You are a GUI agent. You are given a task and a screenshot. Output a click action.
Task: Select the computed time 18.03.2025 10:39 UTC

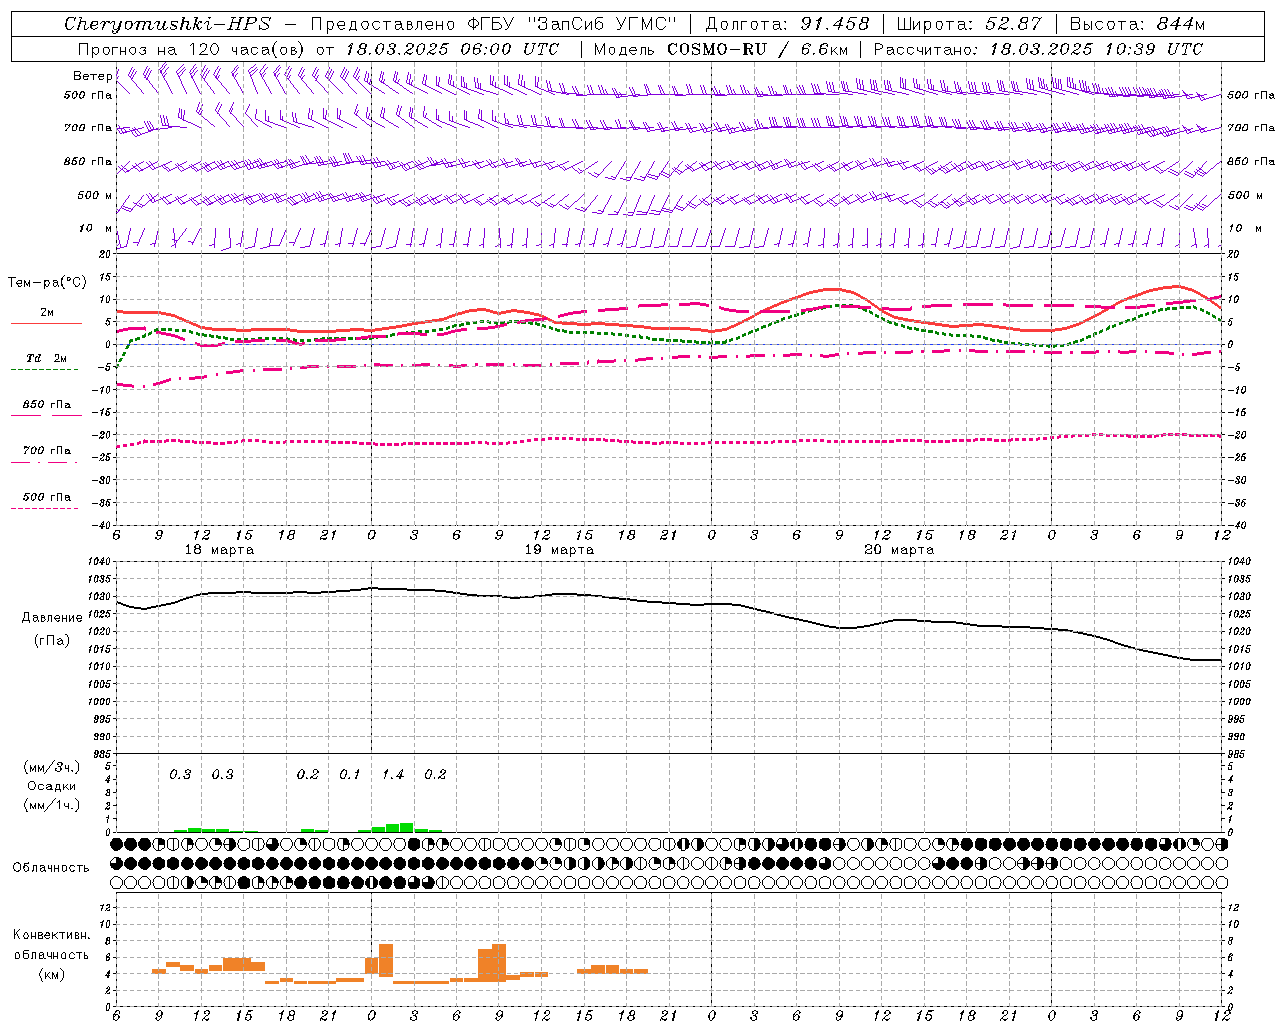coord(1096,49)
